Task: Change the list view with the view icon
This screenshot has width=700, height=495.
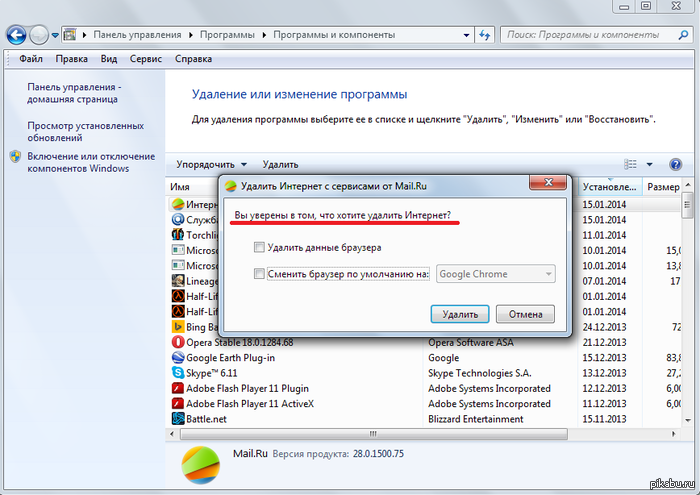Action: [630, 164]
